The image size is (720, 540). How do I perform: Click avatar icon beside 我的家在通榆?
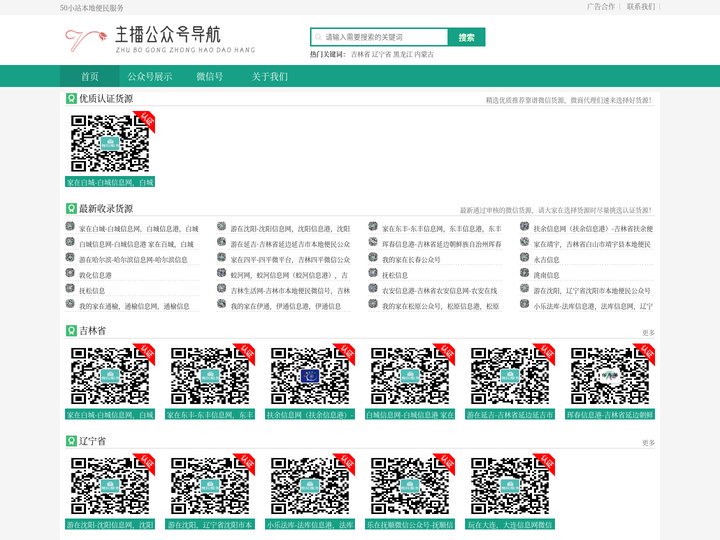click(70, 304)
